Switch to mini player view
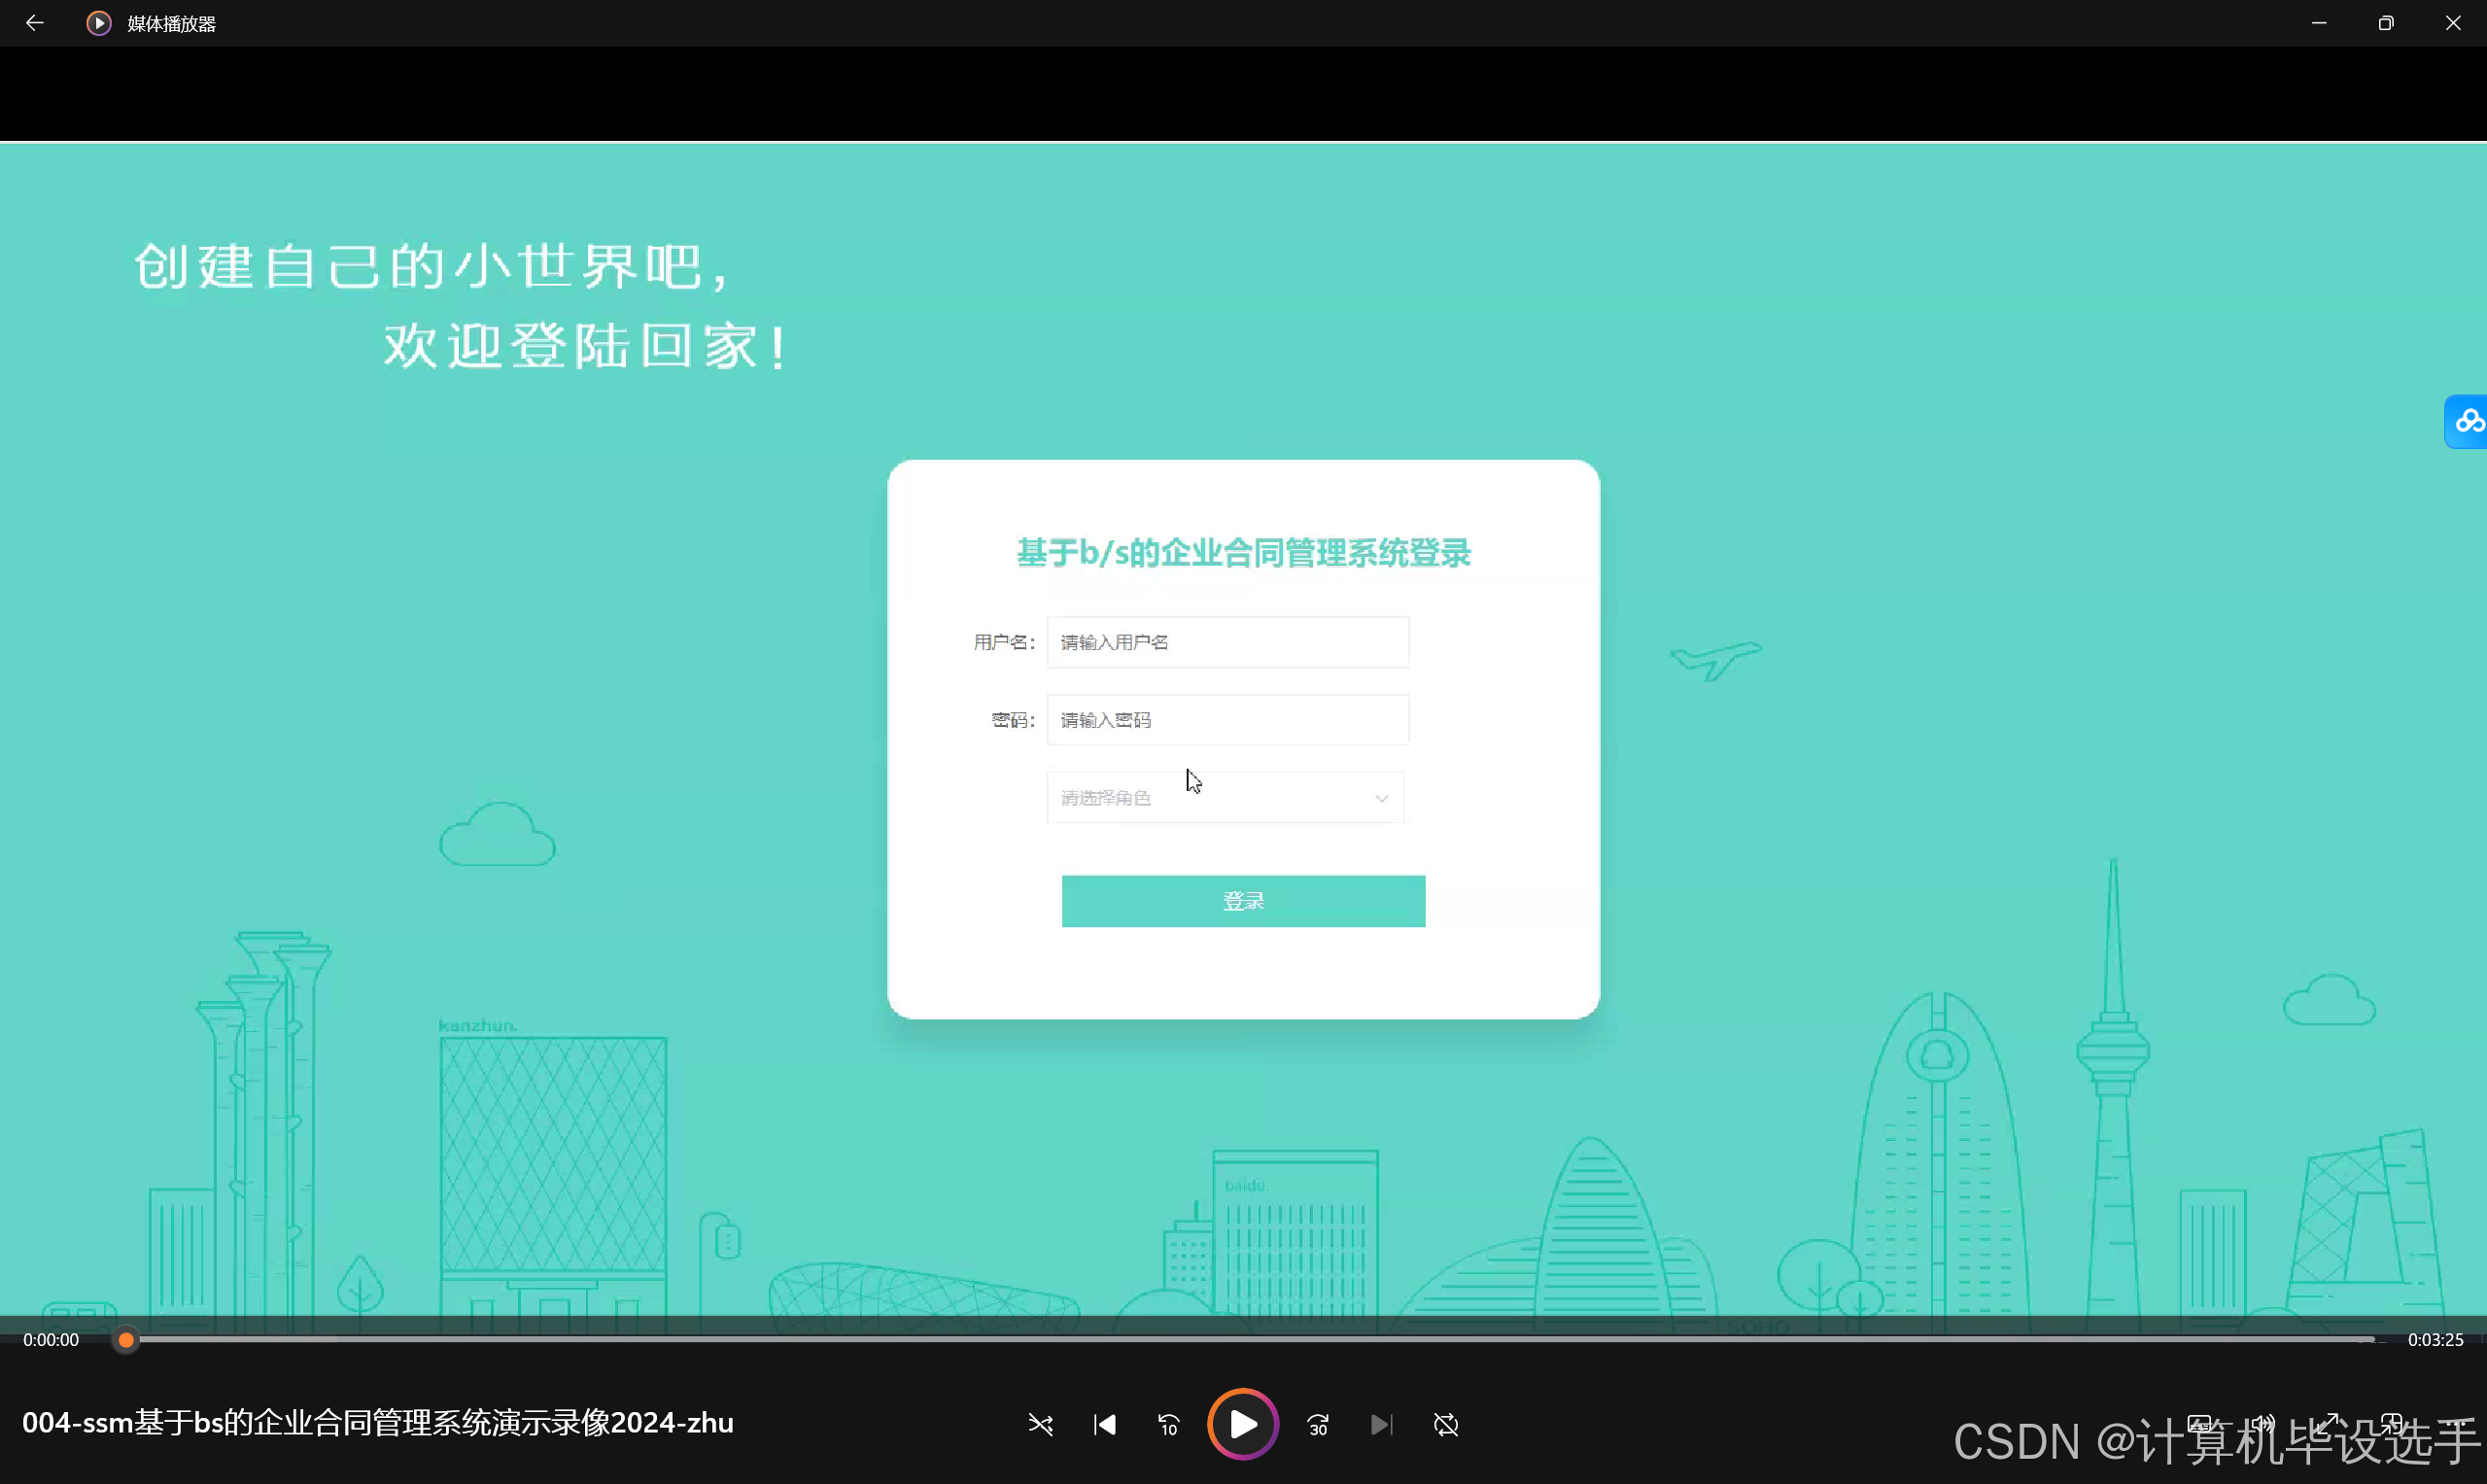The height and width of the screenshot is (1484, 2487). (x=2392, y=1424)
